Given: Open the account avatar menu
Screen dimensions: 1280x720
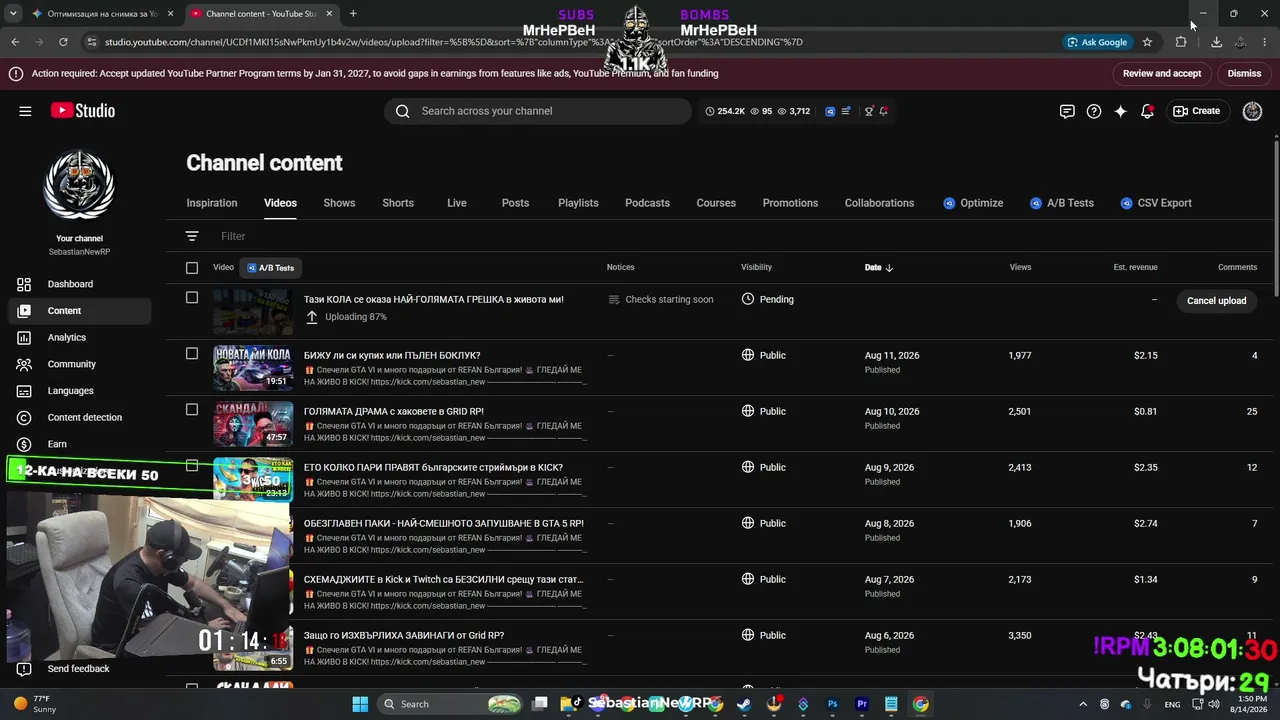Looking at the screenshot, I should coord(1252,111).
